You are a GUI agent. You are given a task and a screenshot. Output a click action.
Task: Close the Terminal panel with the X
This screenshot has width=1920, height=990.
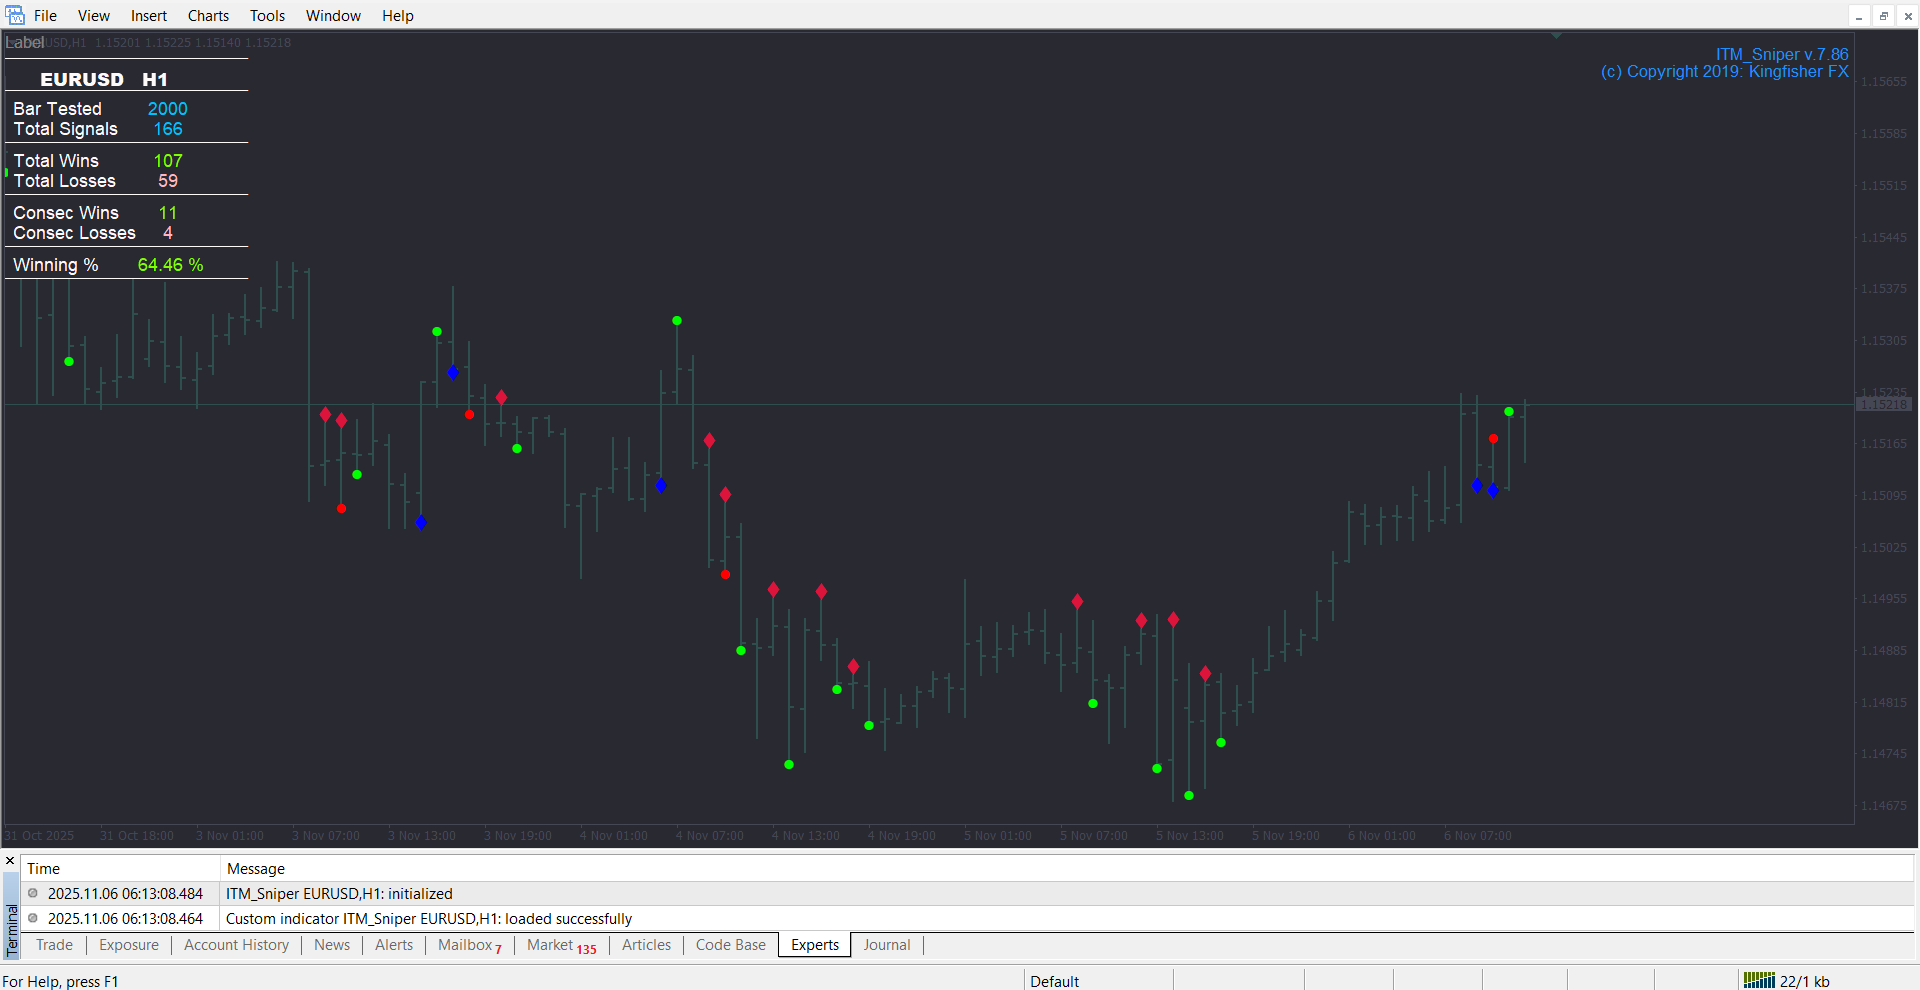(10, 861)
